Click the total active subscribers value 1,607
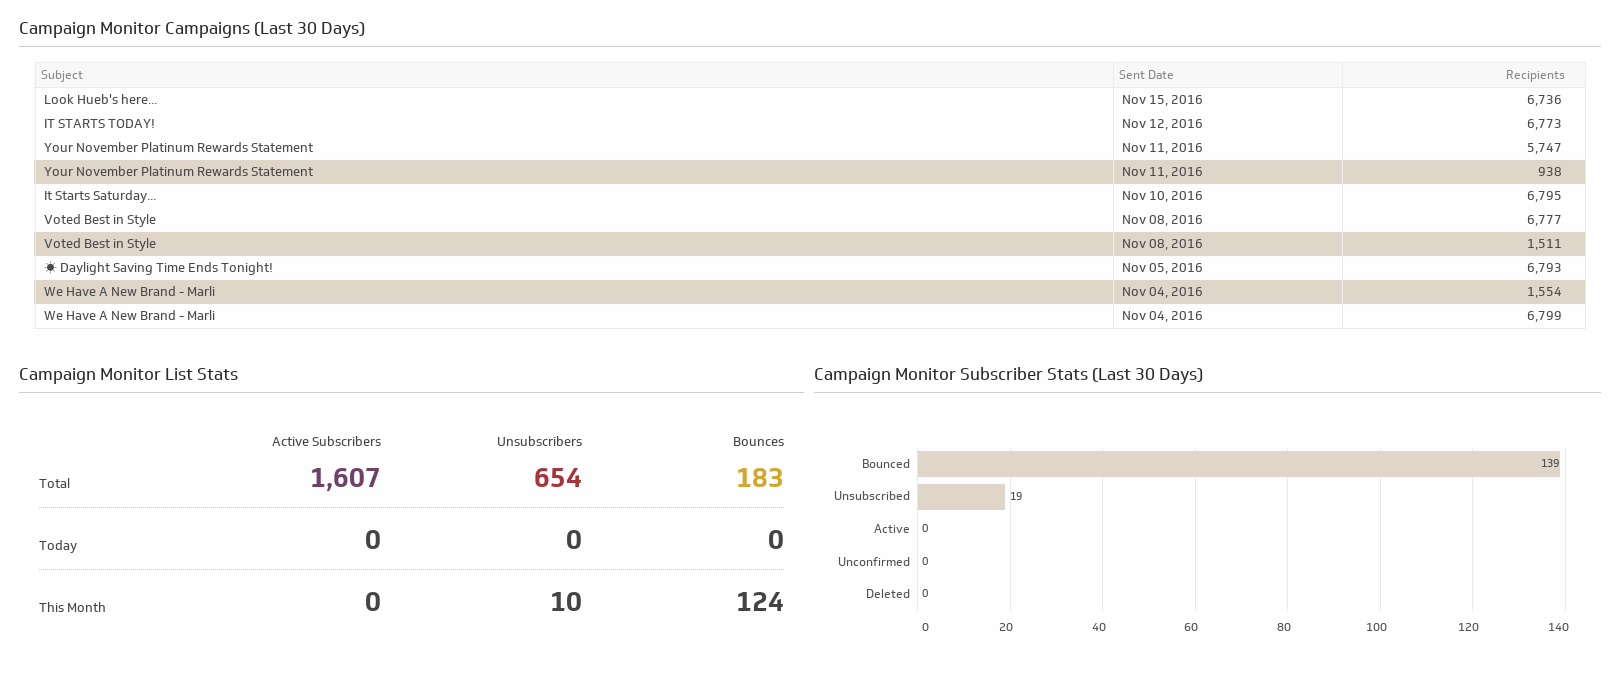The height and width of the screenshot is (691, 1621). [x=345, y=478]
